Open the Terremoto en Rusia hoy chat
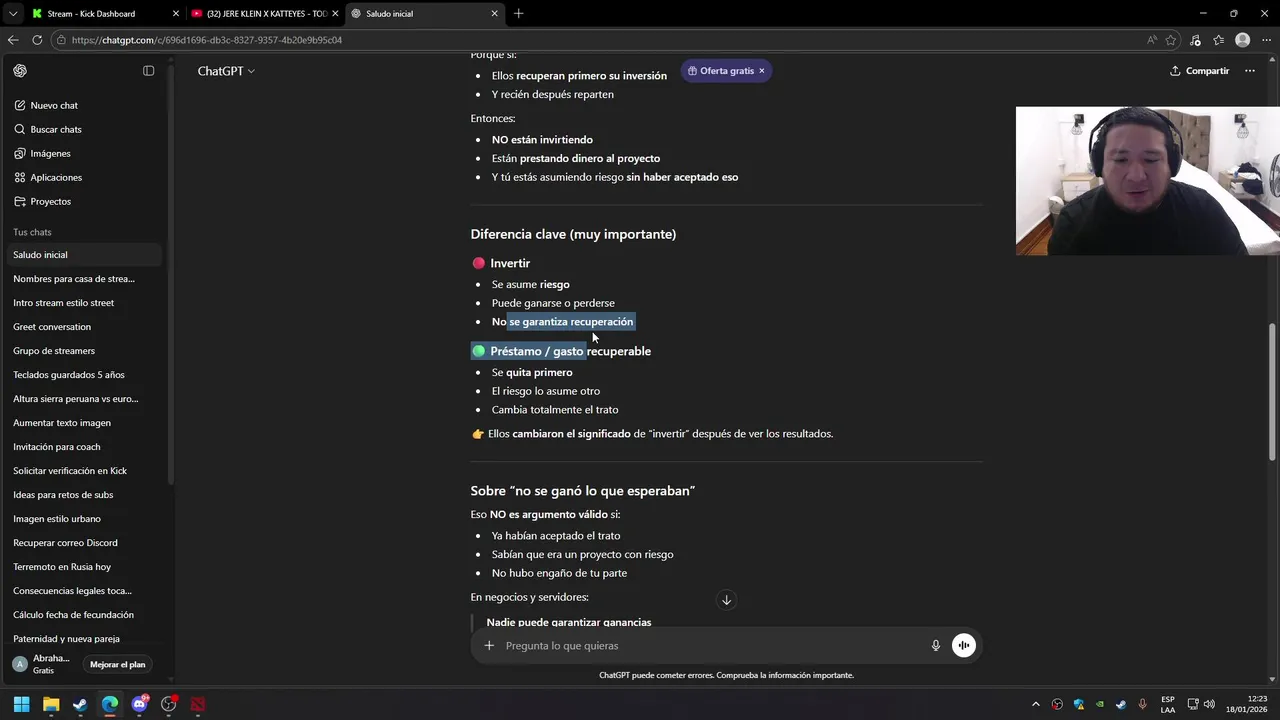 coord(62,567)
